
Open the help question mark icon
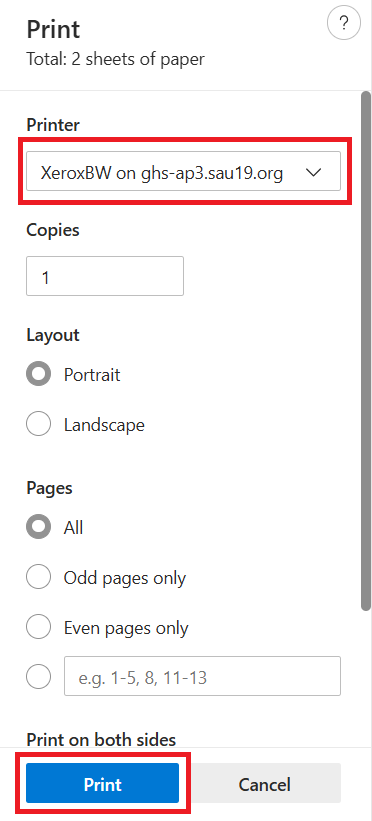344,24
